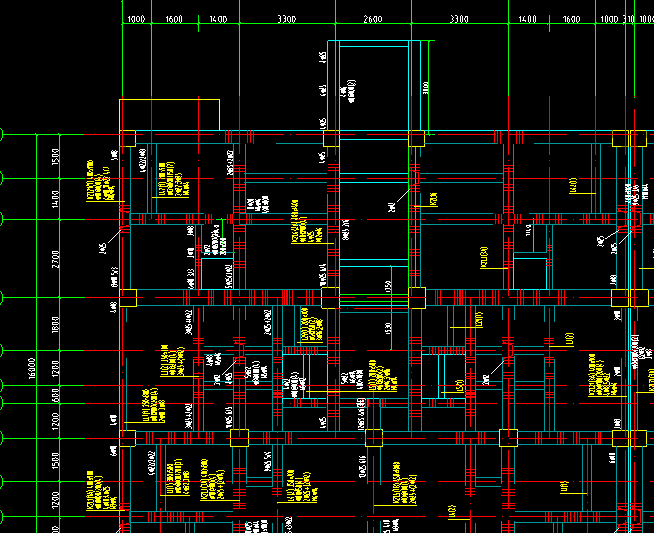This screenshot has width=654, height=533.
Task: Select the 3100 vertical dimension text
Action: tap(425, 88)
